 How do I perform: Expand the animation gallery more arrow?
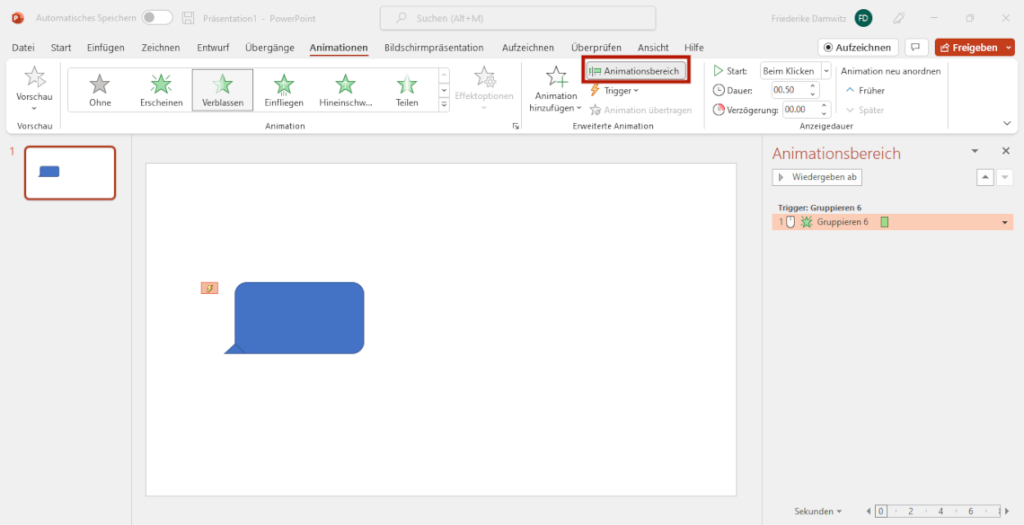(444, 104)
